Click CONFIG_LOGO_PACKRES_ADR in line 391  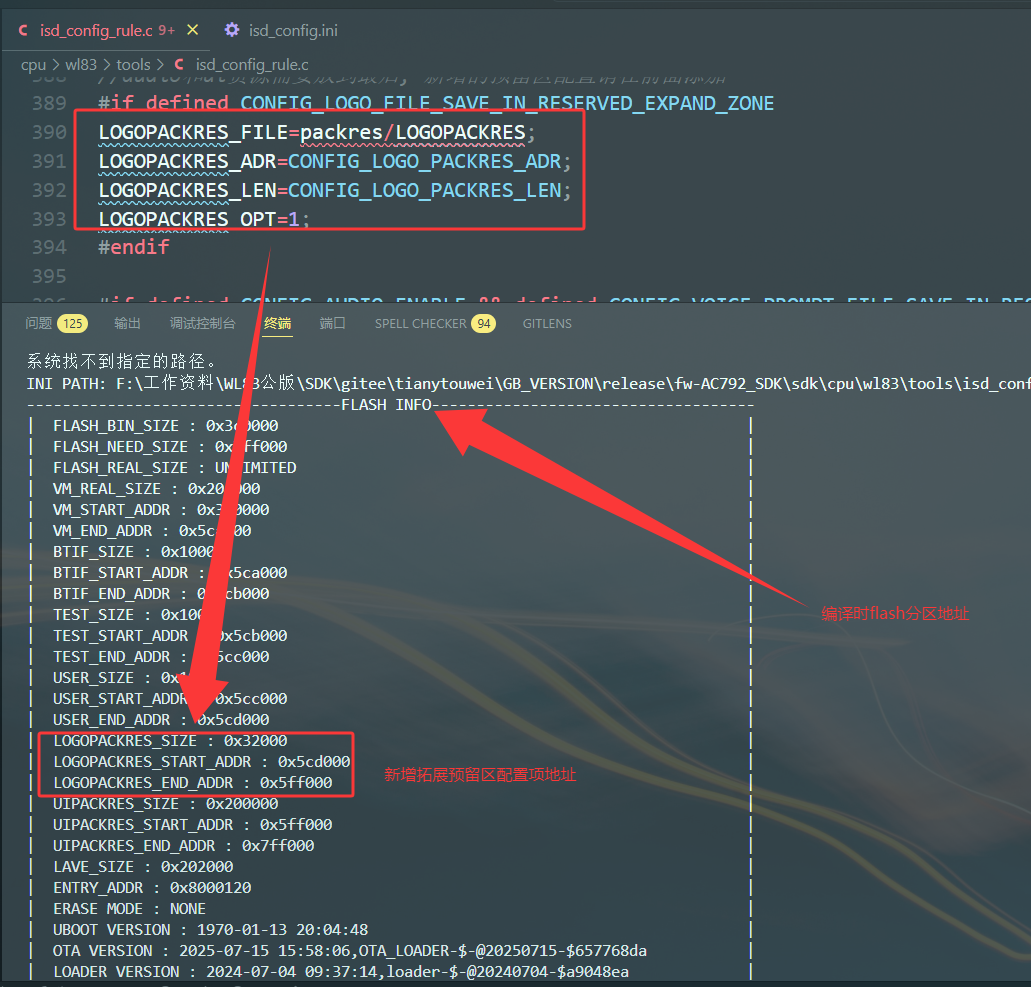point(425,162)
